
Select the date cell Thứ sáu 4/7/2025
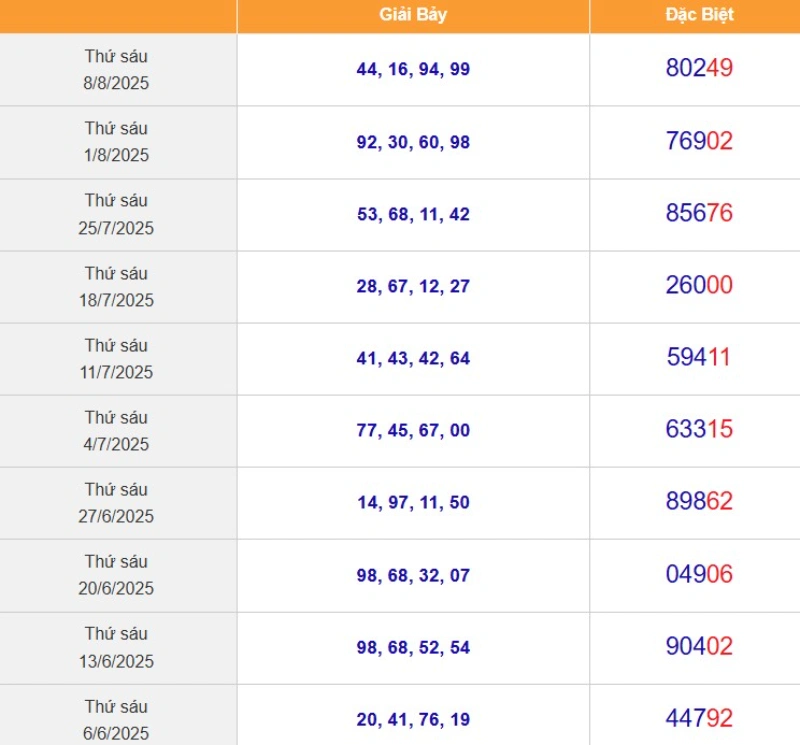[116, 431]
